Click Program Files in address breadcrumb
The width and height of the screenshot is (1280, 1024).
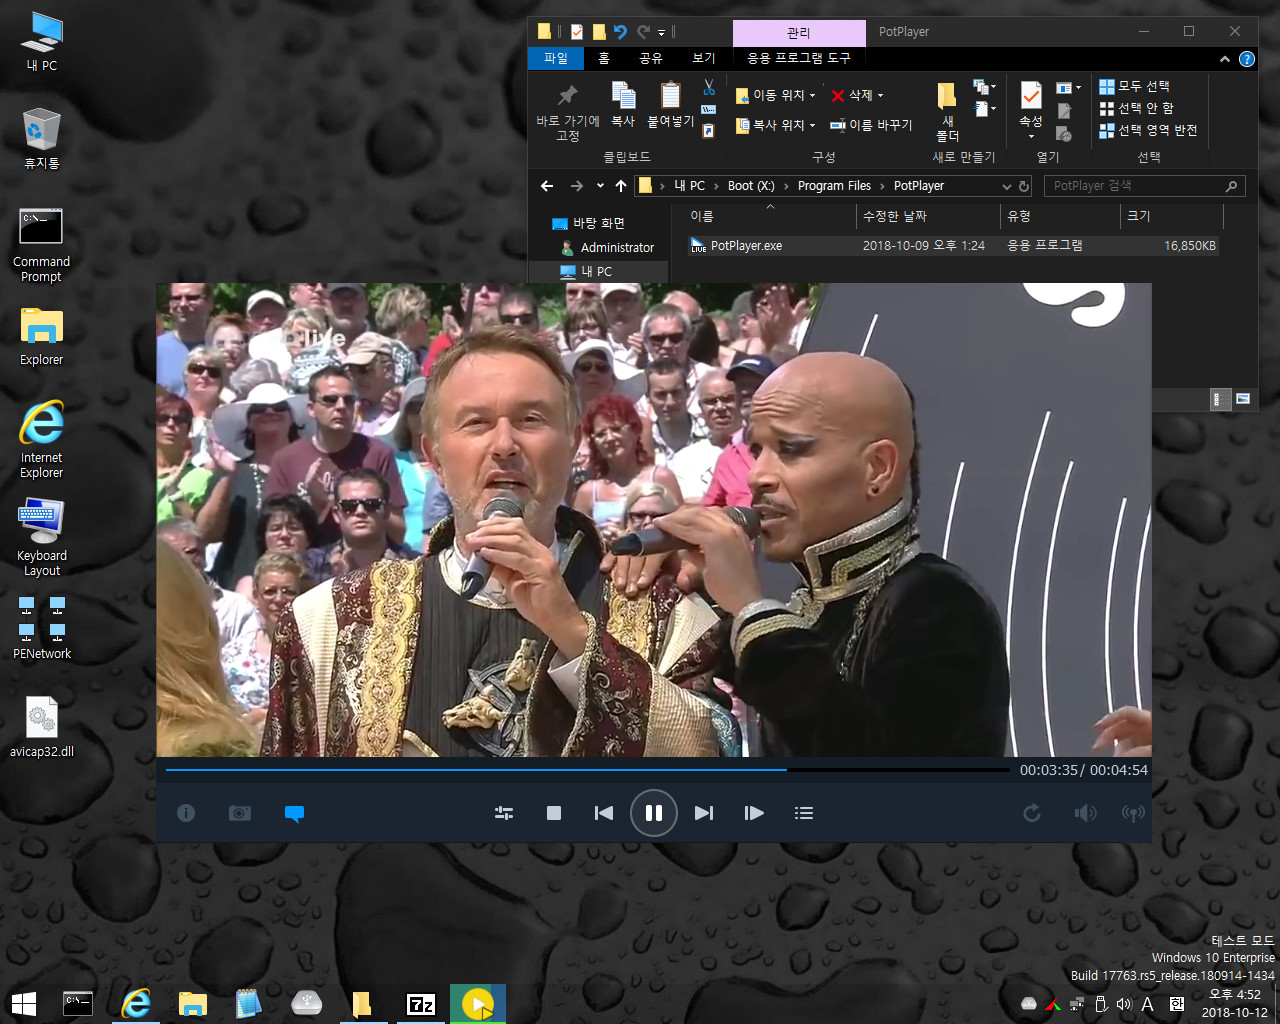coord(834,186)
